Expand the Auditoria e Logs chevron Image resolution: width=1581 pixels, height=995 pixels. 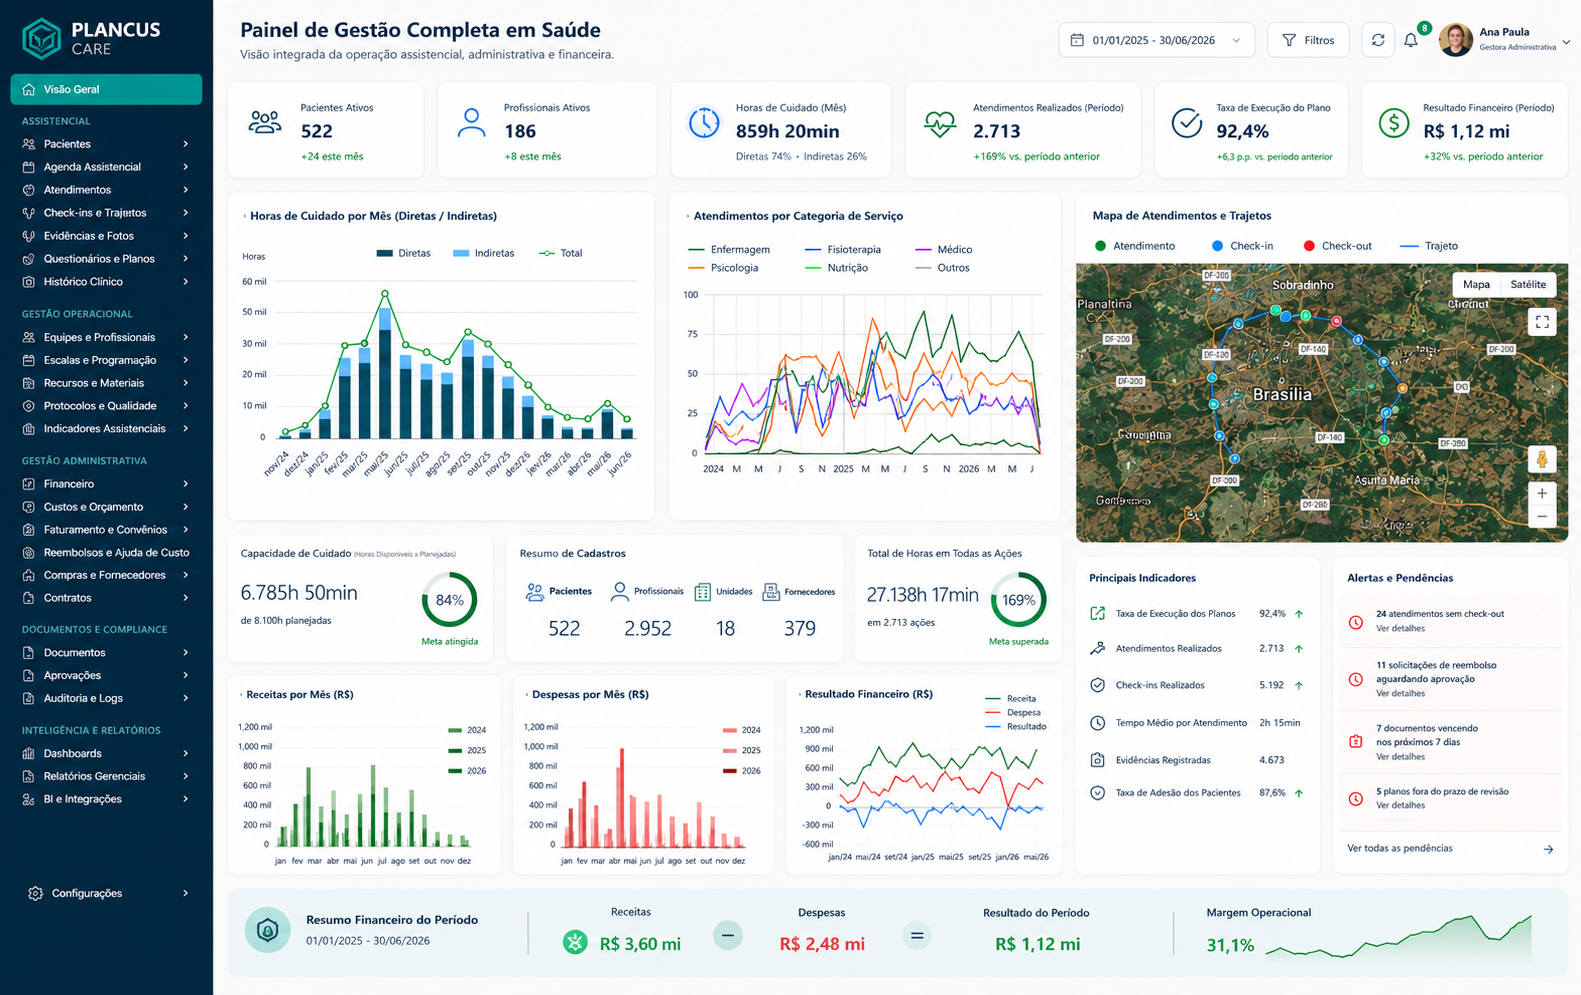(x=186, y=698)
